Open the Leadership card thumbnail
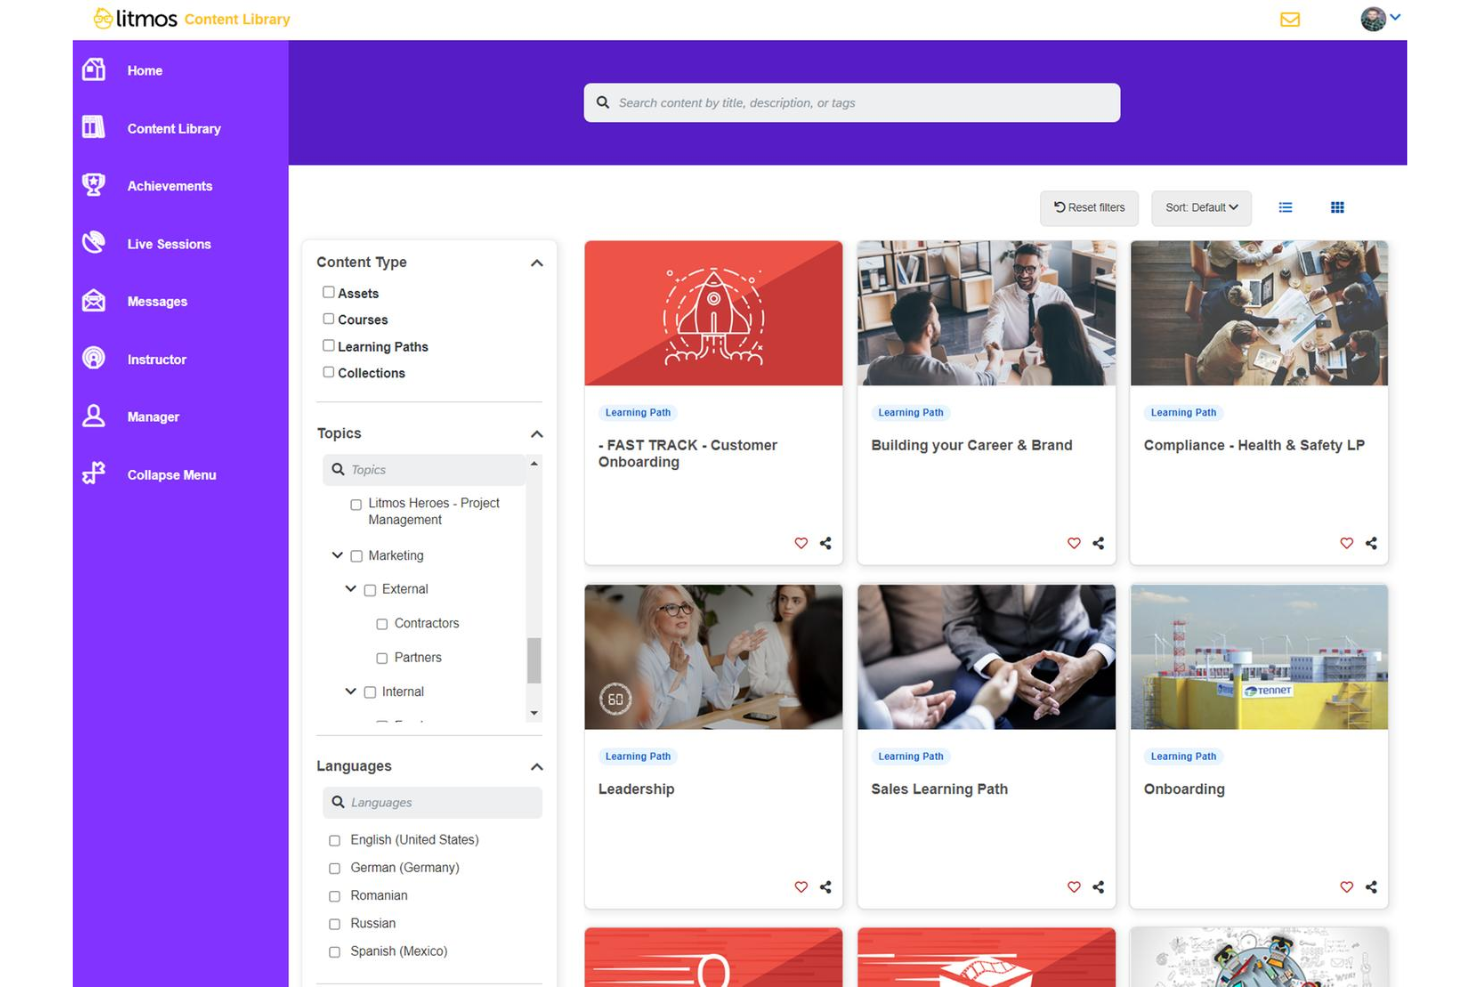Screen dimensions: 1480x987 (714, 657)
